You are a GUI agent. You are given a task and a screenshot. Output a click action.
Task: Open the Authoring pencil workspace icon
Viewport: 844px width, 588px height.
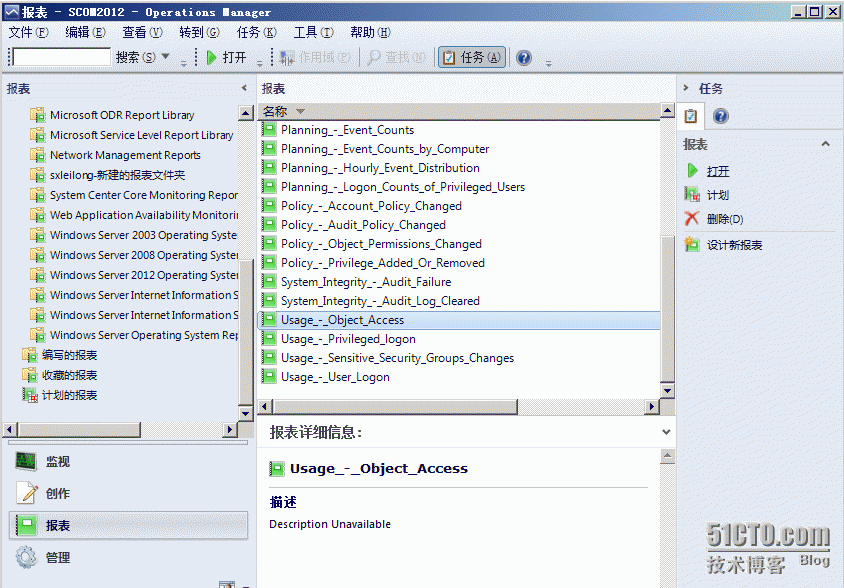point(27,492)
